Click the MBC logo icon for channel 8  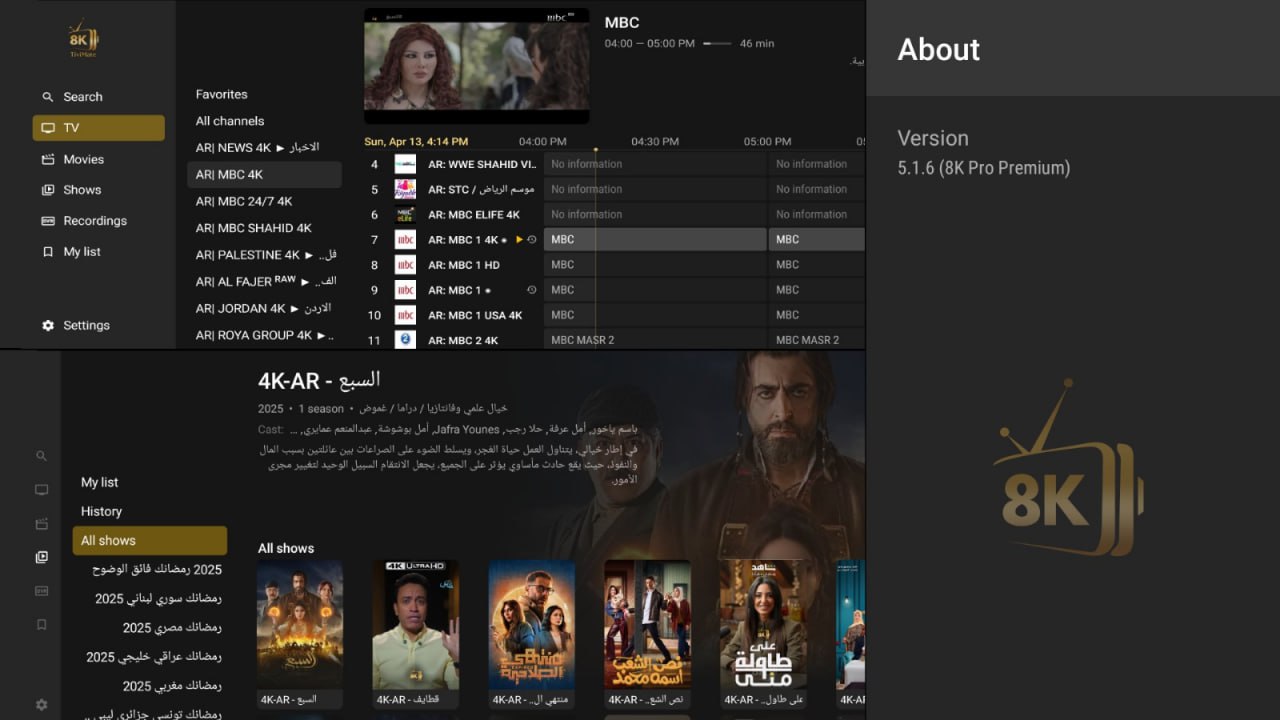point(405,265)
